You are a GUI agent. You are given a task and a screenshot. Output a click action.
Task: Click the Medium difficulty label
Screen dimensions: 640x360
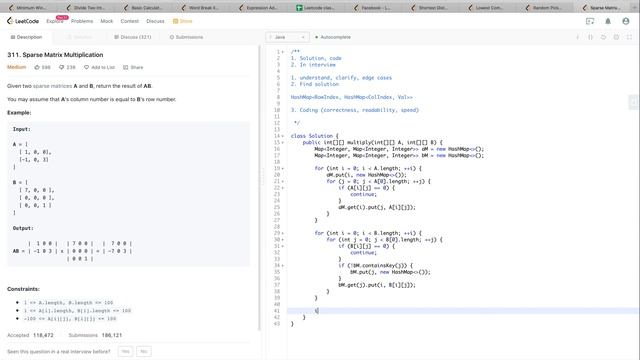[x=16, y=67]
